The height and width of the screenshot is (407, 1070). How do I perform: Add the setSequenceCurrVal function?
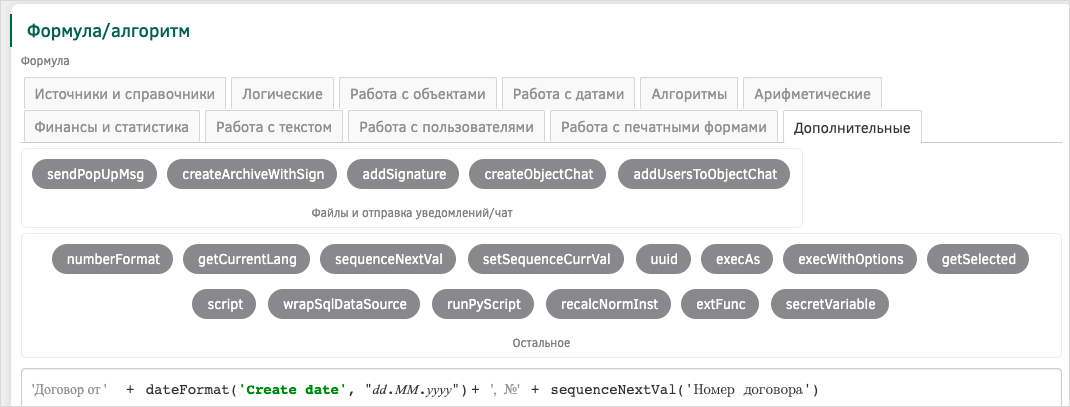click(546, 259)
